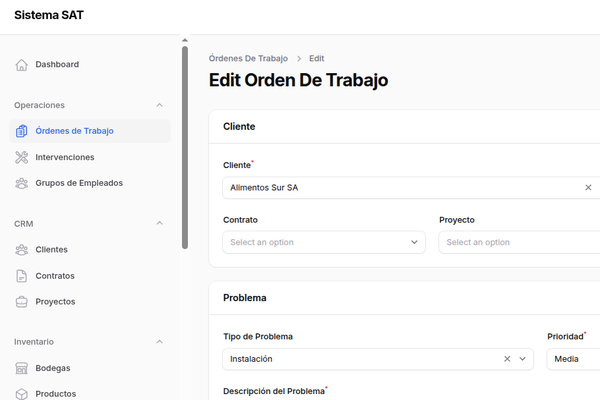Click the Intervenciones tools icon
Screen dimensions: 600x400
pos(22,157)
